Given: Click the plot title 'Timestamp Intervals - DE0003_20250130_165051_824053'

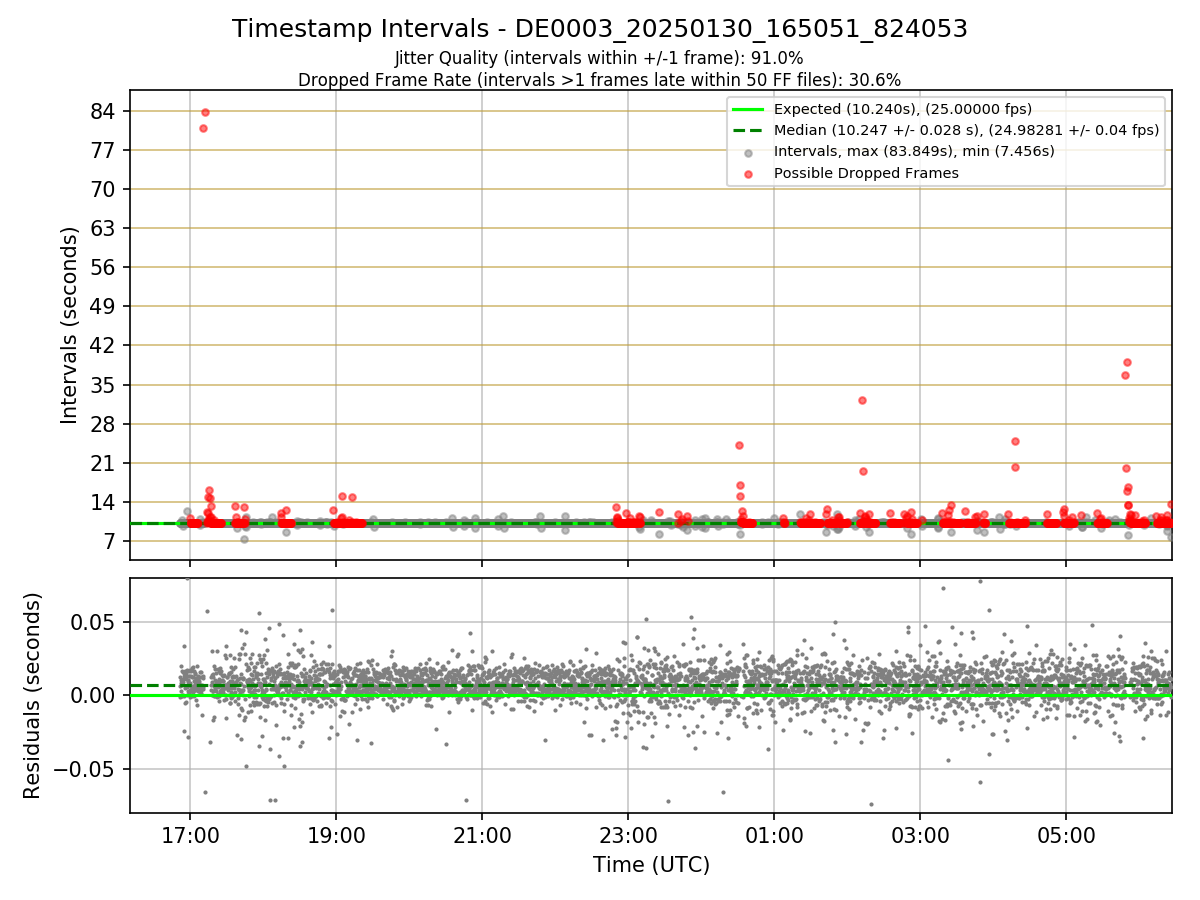Looking at the screenshot, I should click(x=600, y=29).
